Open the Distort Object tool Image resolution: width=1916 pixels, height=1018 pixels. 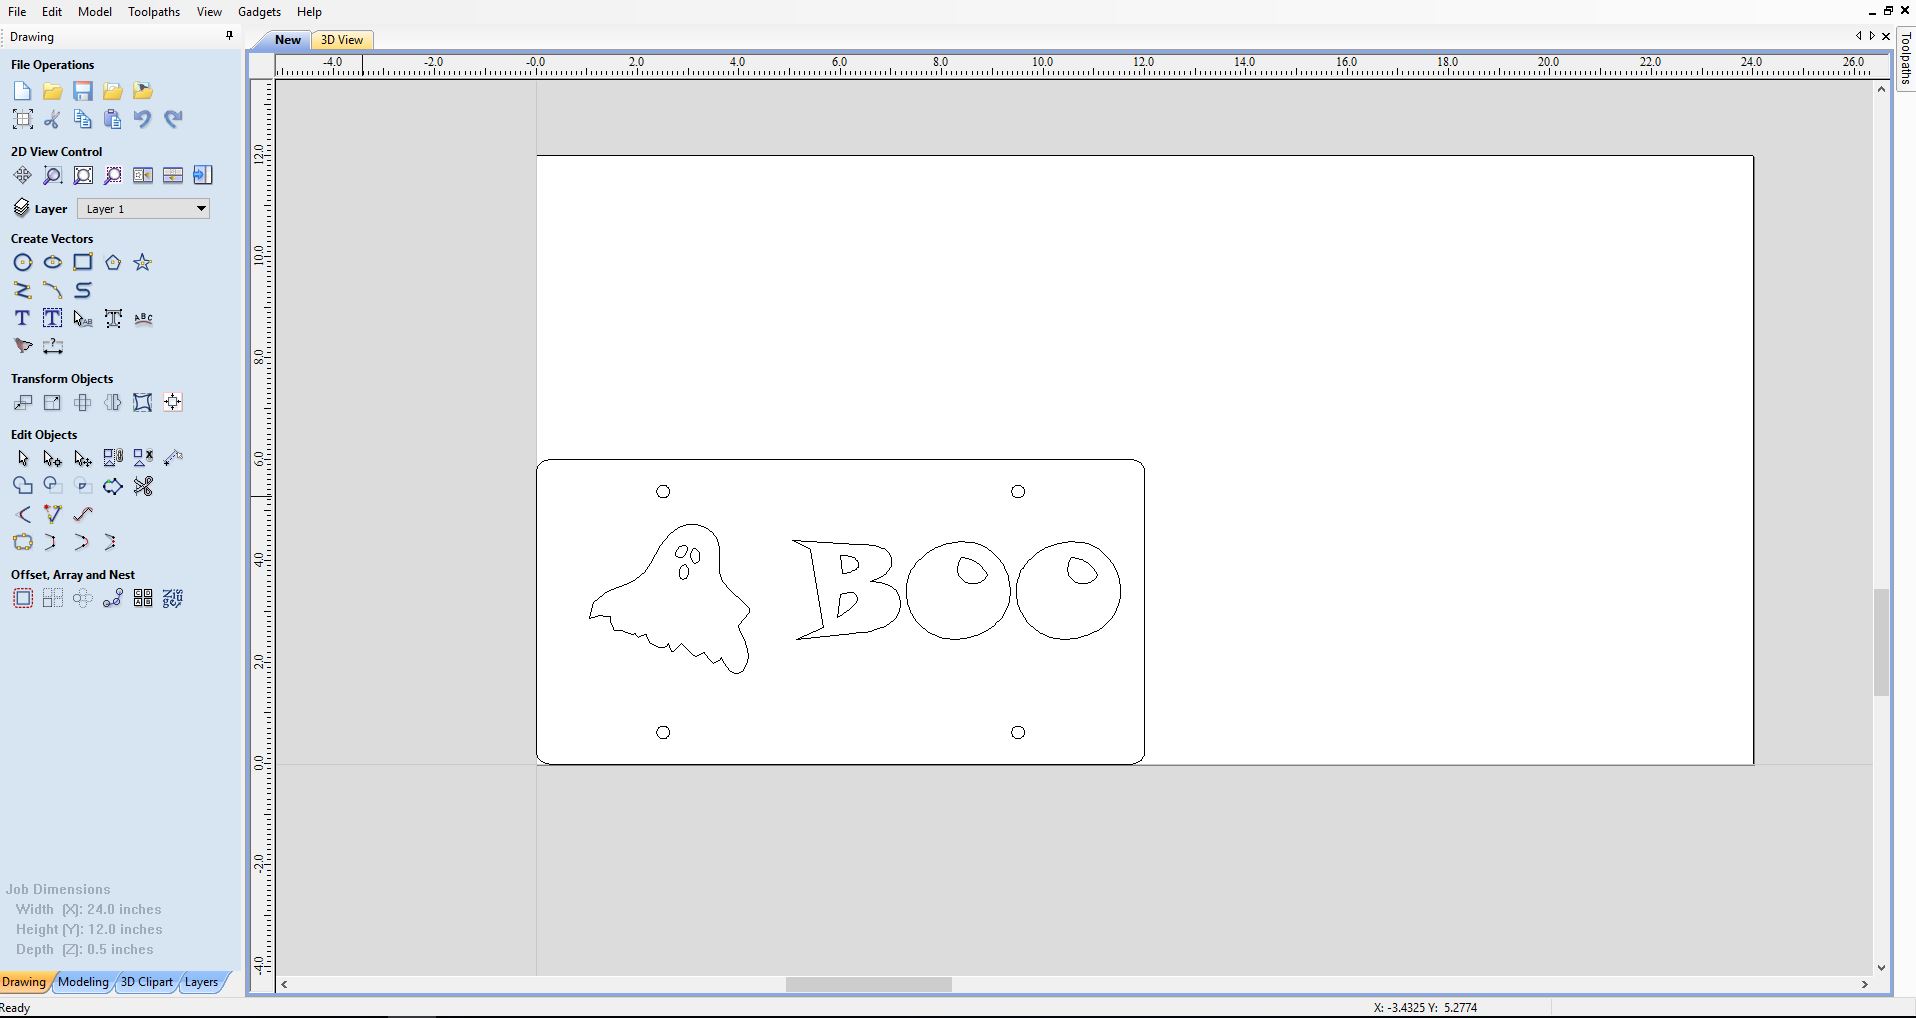[x=142, y=402]
